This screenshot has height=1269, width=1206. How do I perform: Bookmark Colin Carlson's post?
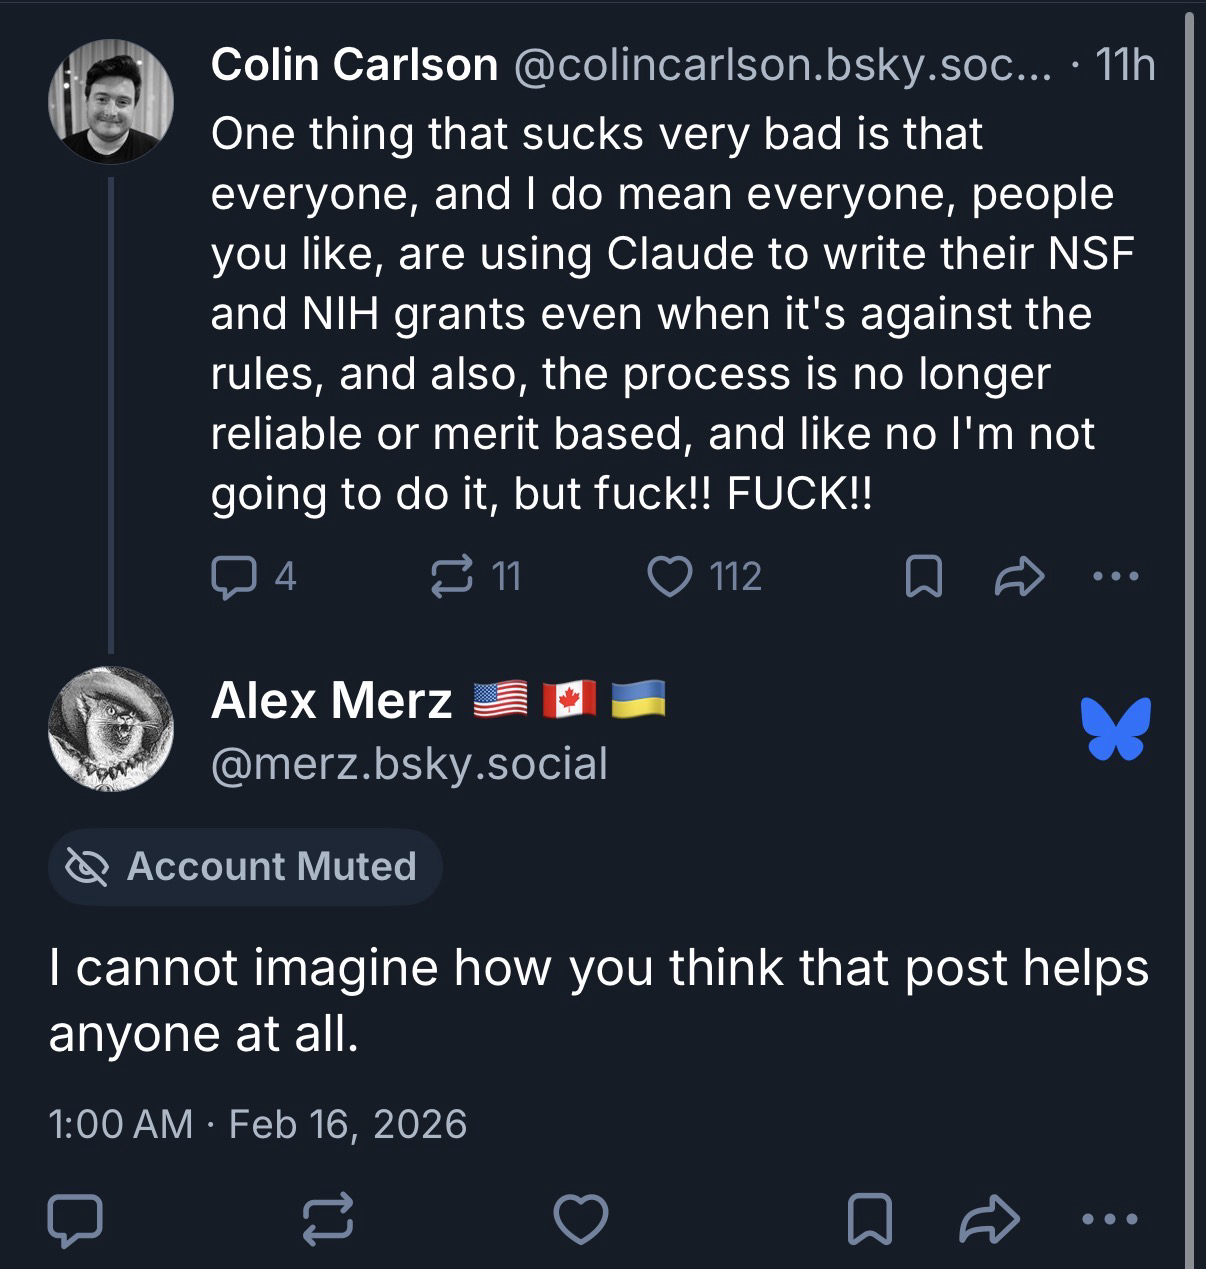pyautogui.click(x=922, y=577)
